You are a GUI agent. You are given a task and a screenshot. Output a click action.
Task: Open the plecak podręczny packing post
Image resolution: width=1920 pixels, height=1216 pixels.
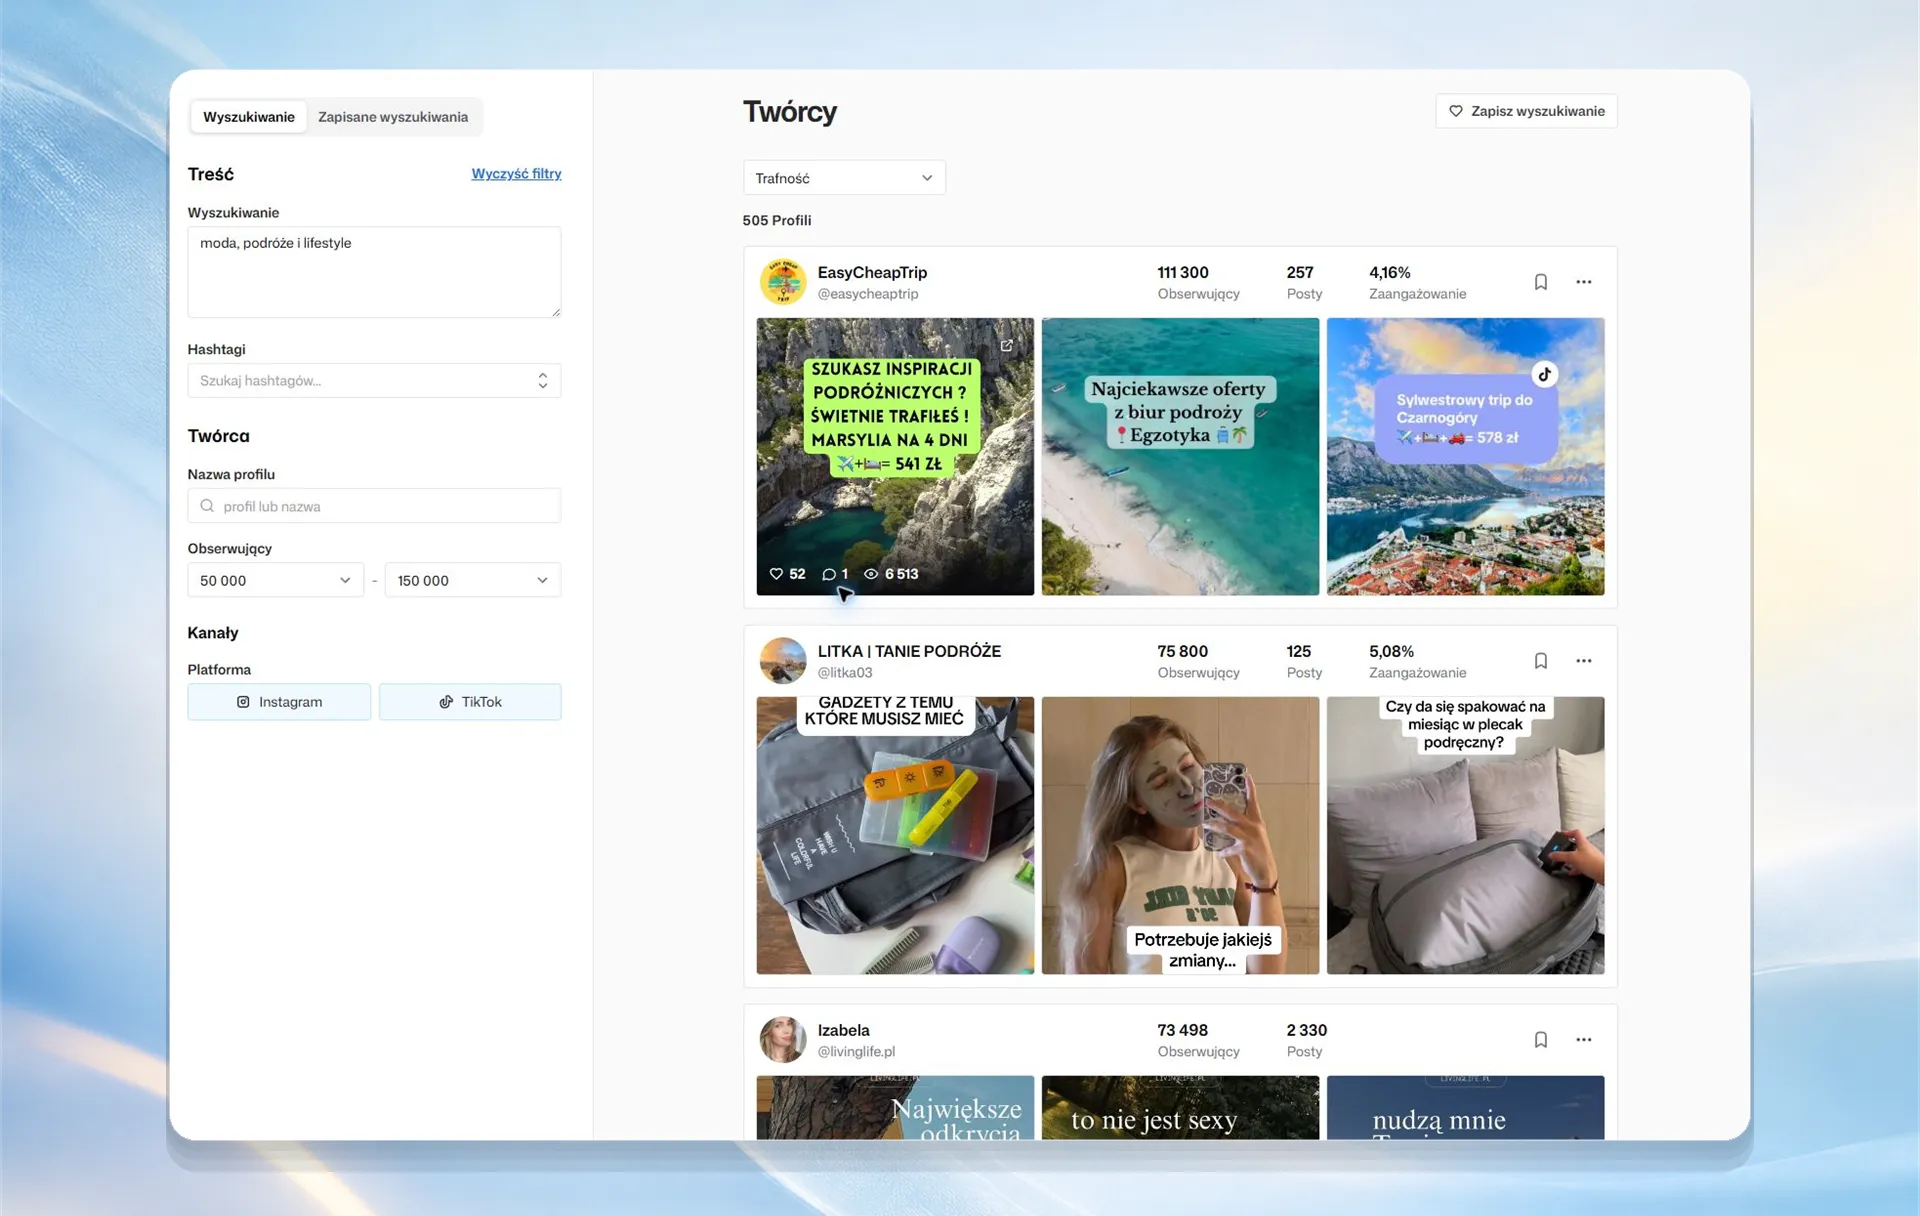click(x=1465, y=836)
